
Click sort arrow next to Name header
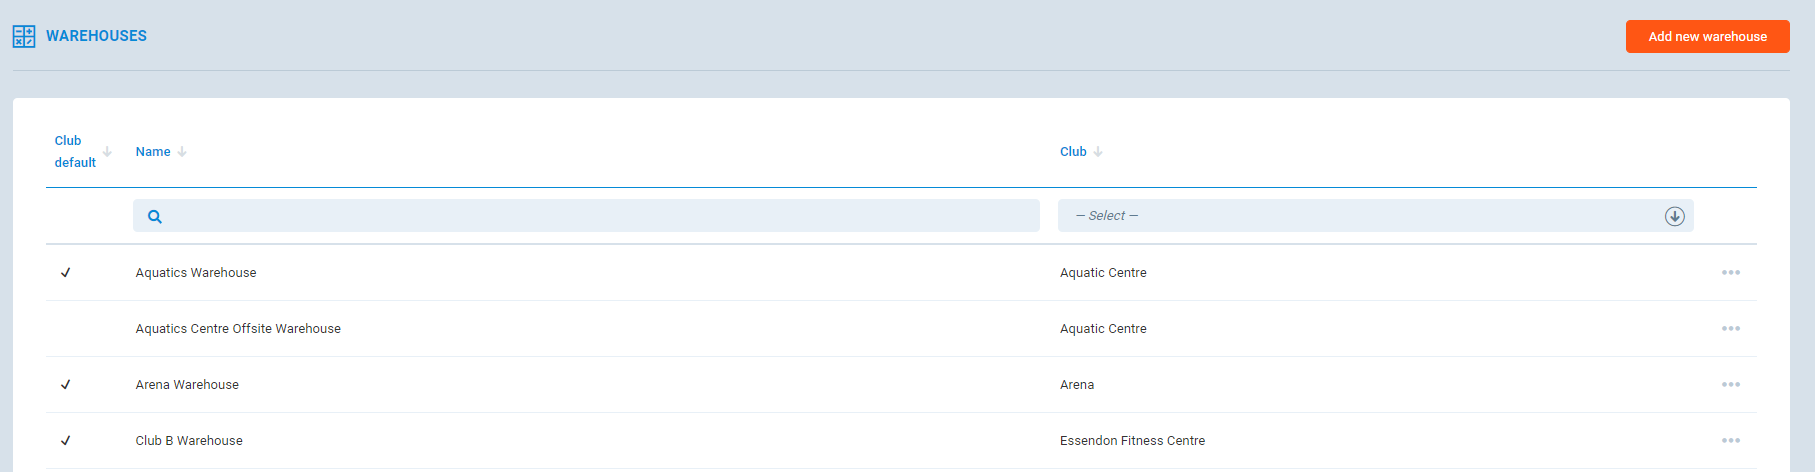tap(182, 152)
